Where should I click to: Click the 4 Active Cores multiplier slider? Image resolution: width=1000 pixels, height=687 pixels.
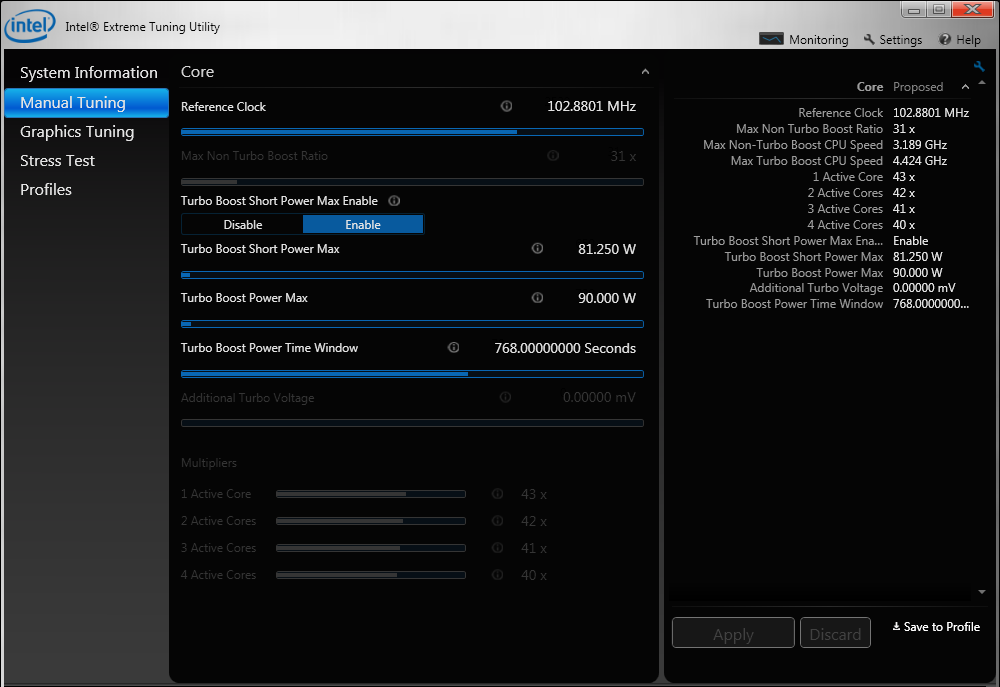point(371,575)
